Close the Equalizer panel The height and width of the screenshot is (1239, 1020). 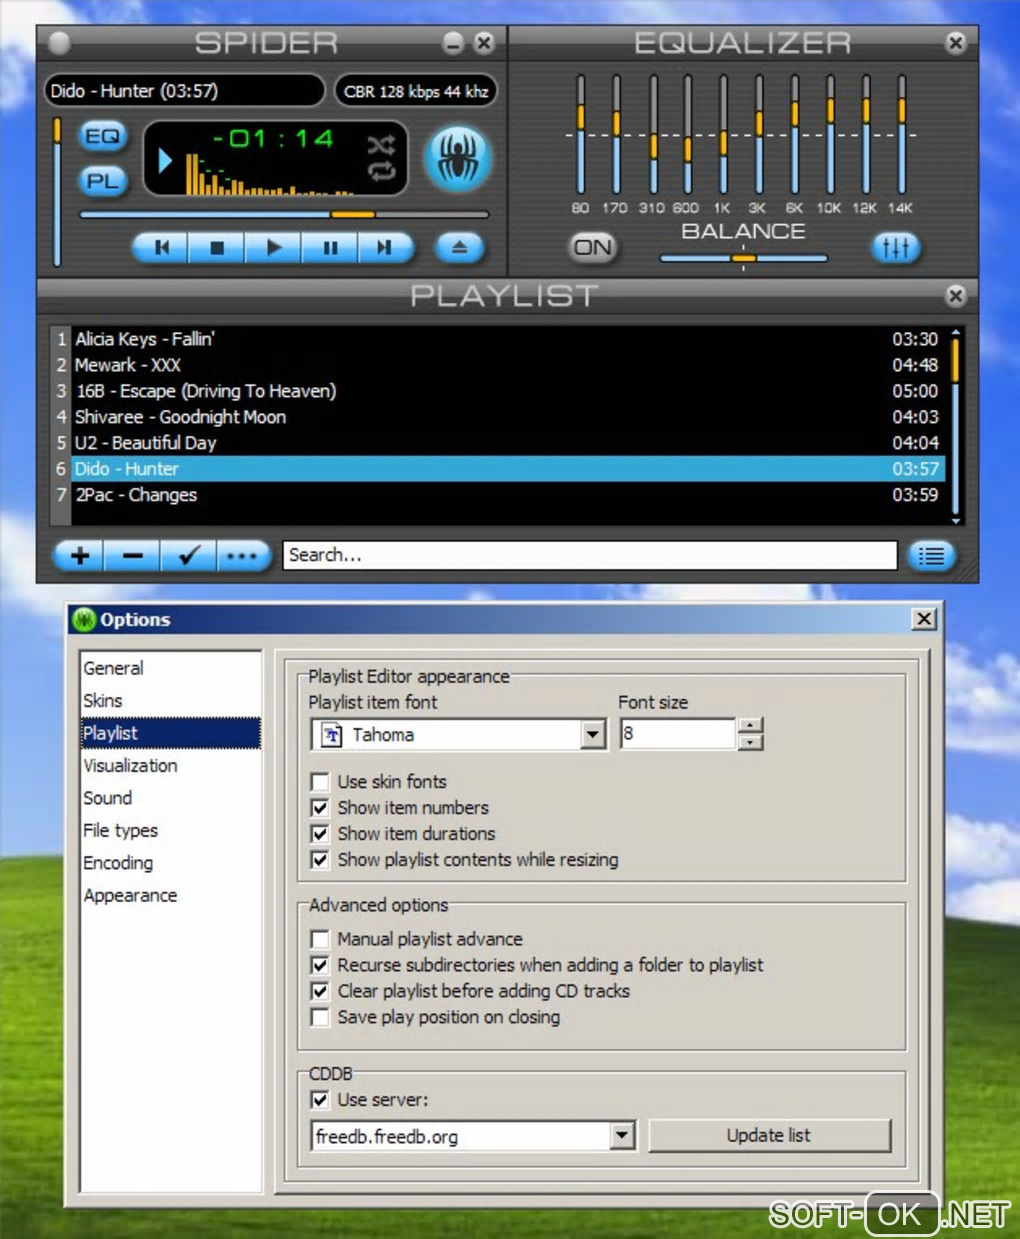956,42
